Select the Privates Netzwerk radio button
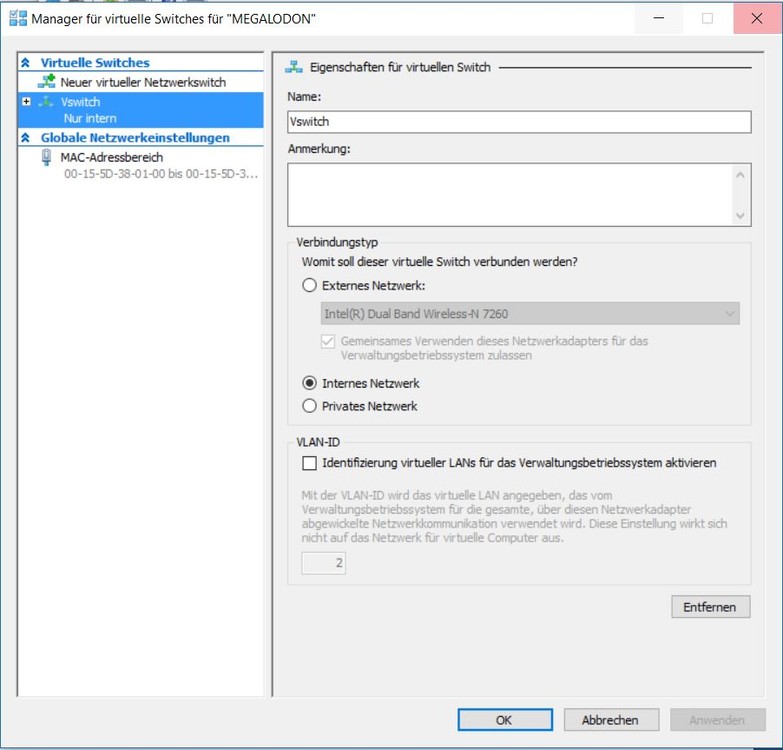Viewport: 783px width, 750px height. (x=310, y=406)
